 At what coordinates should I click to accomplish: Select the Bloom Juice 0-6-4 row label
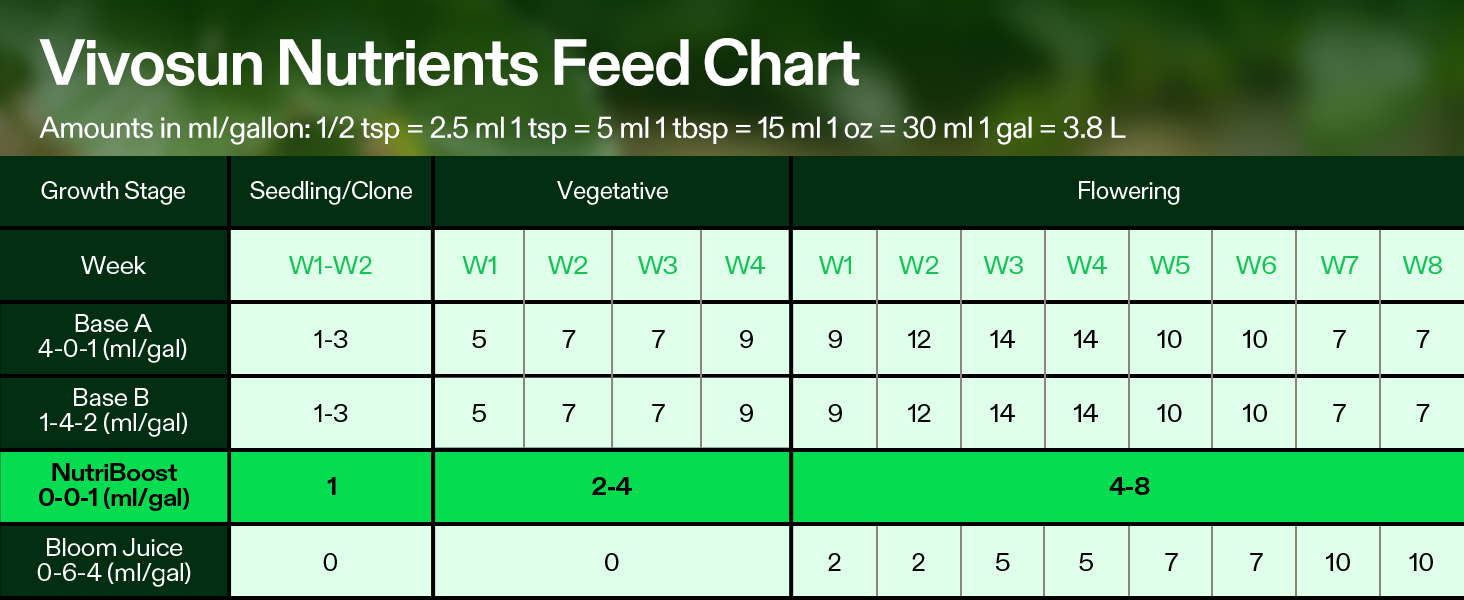115,561
